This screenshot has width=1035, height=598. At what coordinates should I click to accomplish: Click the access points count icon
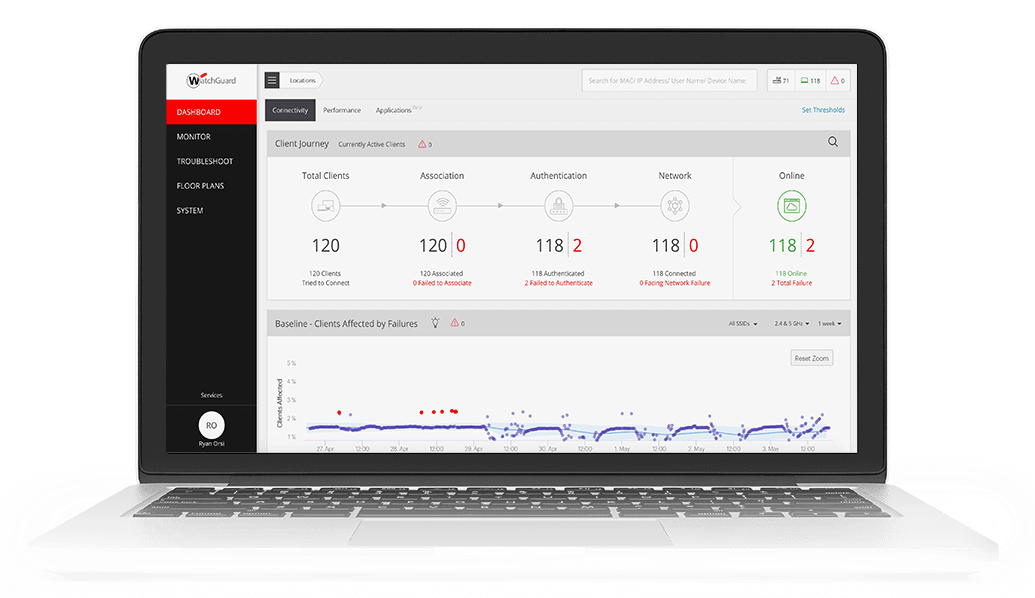[x=777, y=80]
